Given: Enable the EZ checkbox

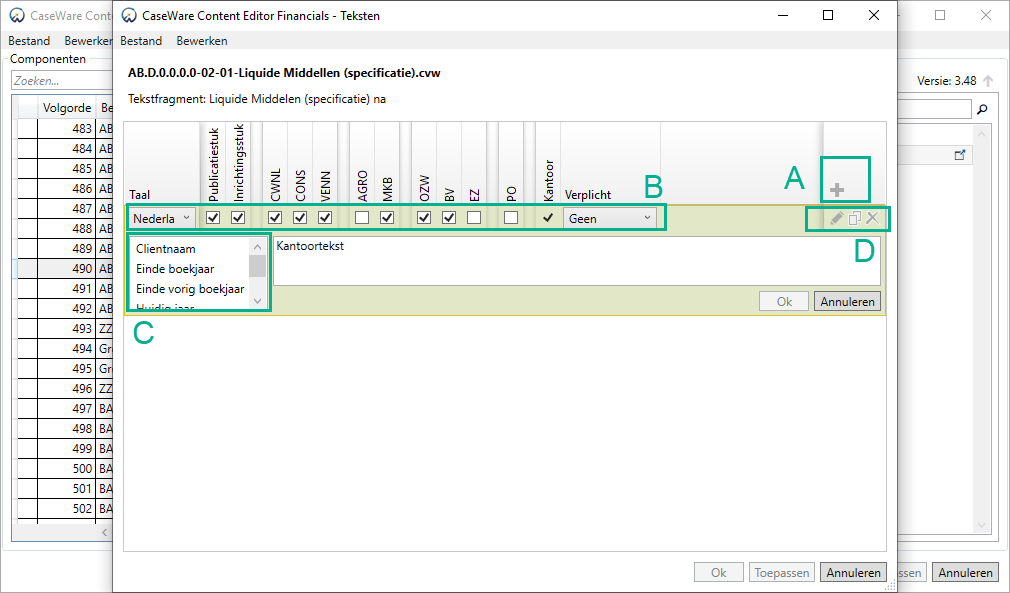Looking at the screenshot, I should 474,218.
